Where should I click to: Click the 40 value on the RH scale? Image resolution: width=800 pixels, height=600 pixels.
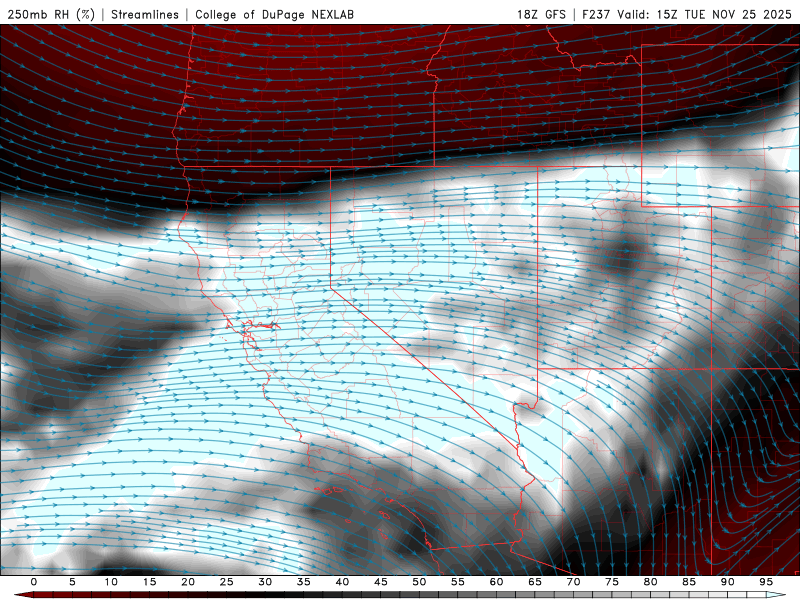pos(342,582)
